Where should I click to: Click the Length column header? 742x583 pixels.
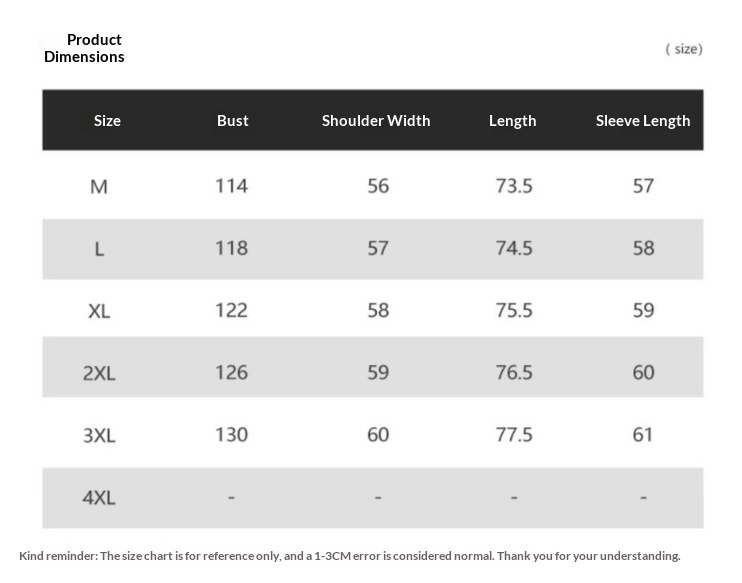(512, 121)
